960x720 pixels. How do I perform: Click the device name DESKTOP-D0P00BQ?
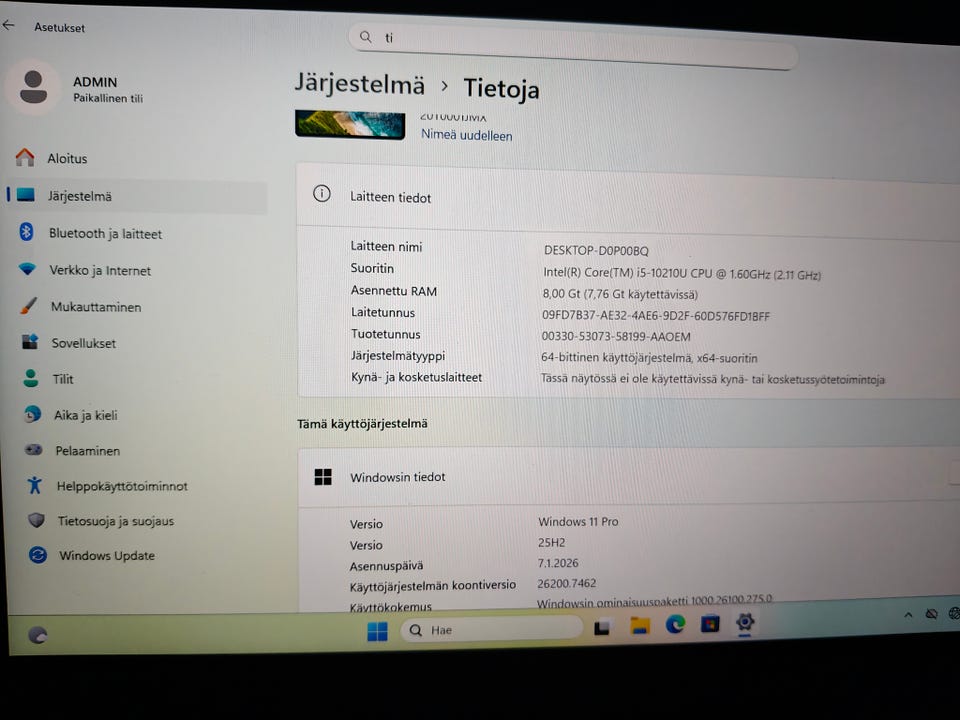click(596, 250)
